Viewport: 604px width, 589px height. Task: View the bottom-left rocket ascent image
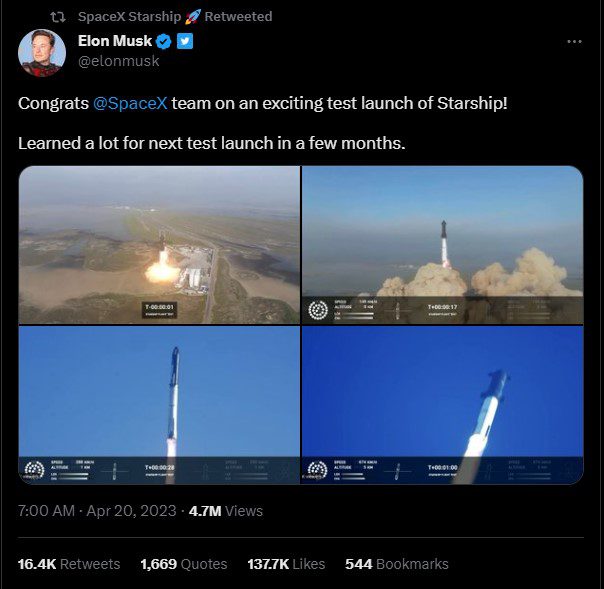[x=159, y=405]
